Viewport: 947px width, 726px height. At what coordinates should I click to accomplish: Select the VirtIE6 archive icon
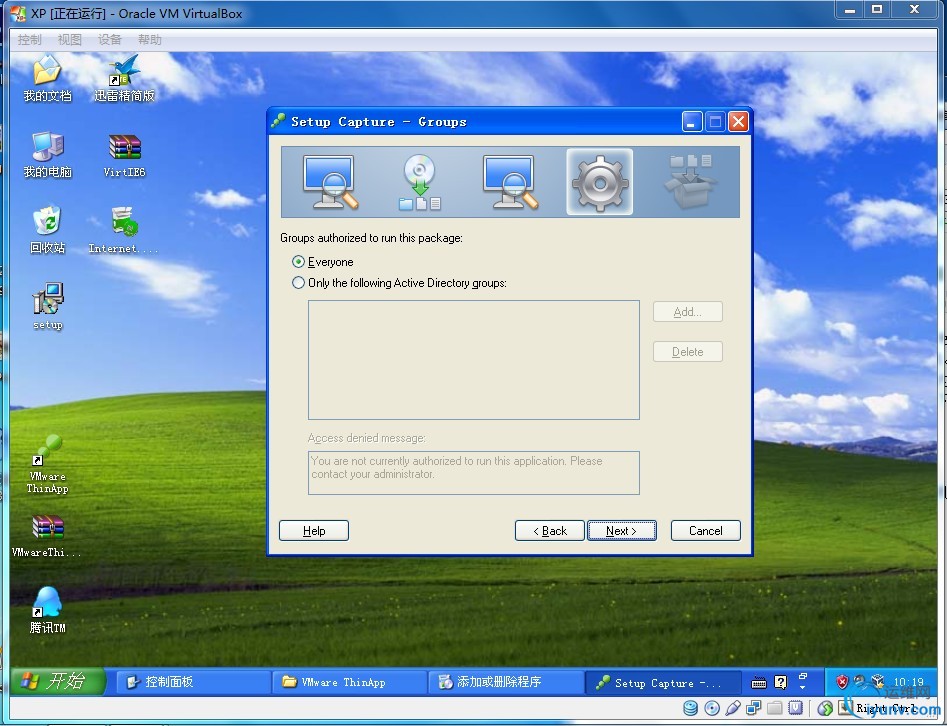(x=124, y=156)
